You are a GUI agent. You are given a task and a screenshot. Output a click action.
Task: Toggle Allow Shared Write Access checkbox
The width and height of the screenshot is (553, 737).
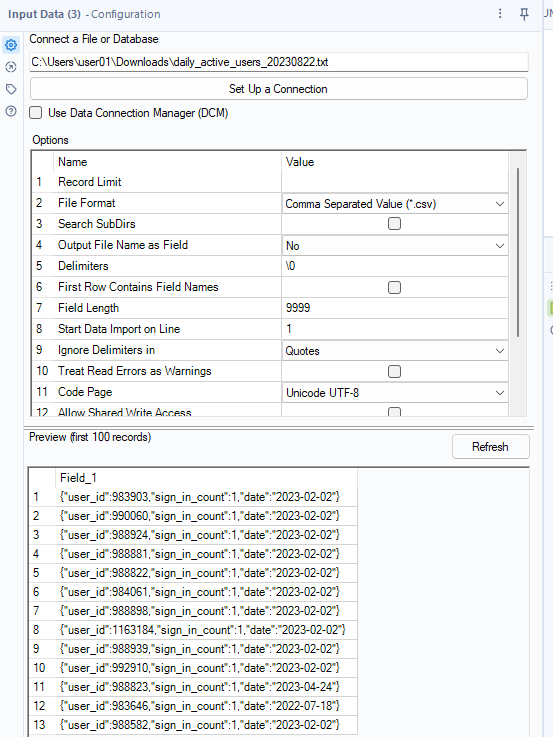(x=395, y=412)
